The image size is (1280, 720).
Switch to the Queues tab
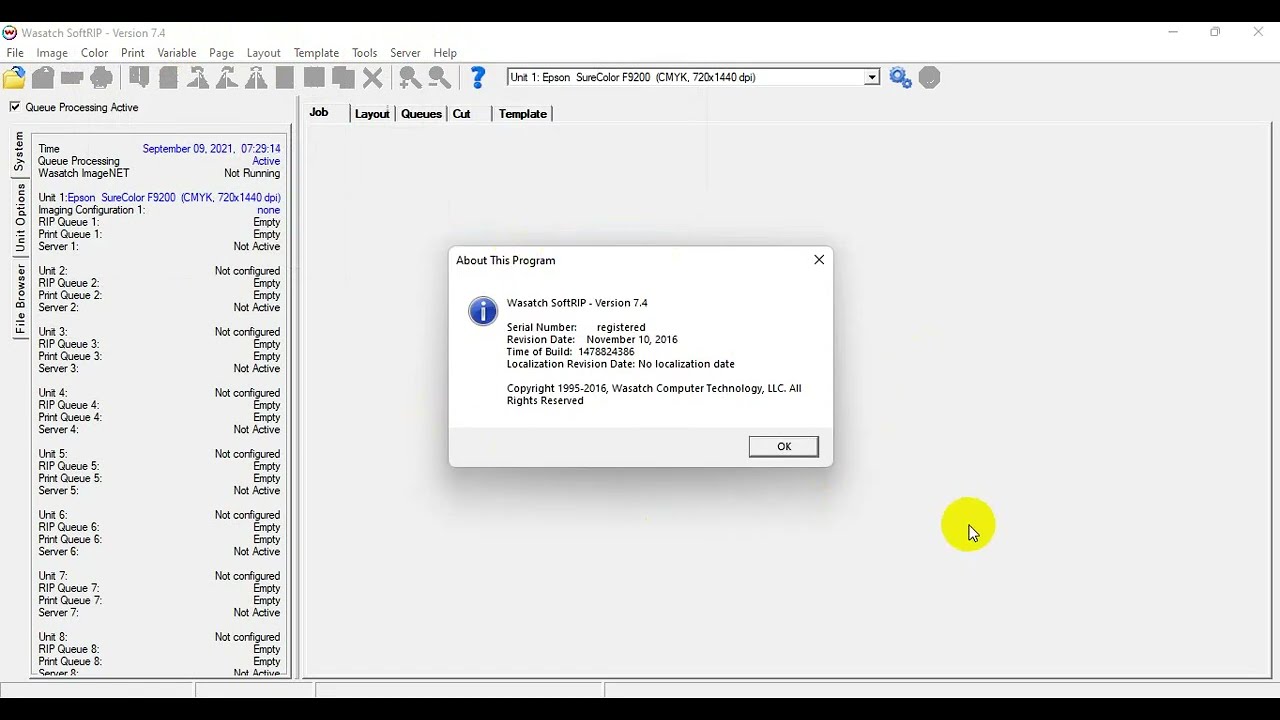421,114
